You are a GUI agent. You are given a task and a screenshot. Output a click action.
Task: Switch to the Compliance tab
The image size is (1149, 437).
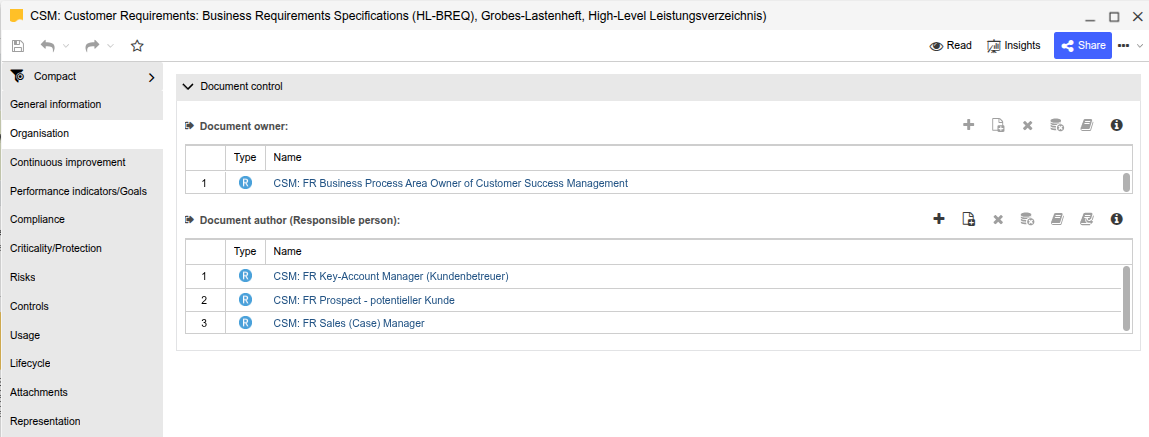81,220
